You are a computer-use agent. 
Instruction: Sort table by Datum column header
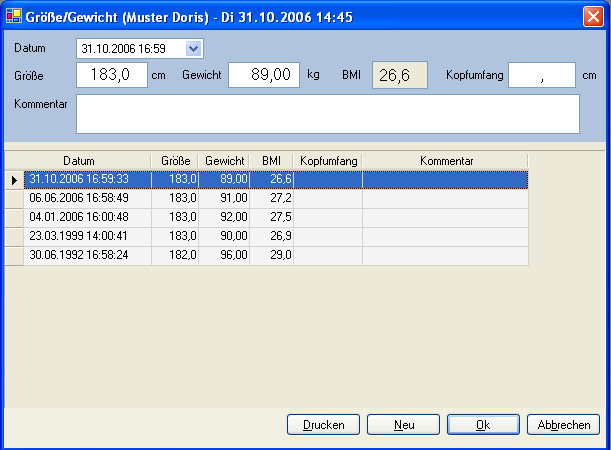tap(78, 160)
